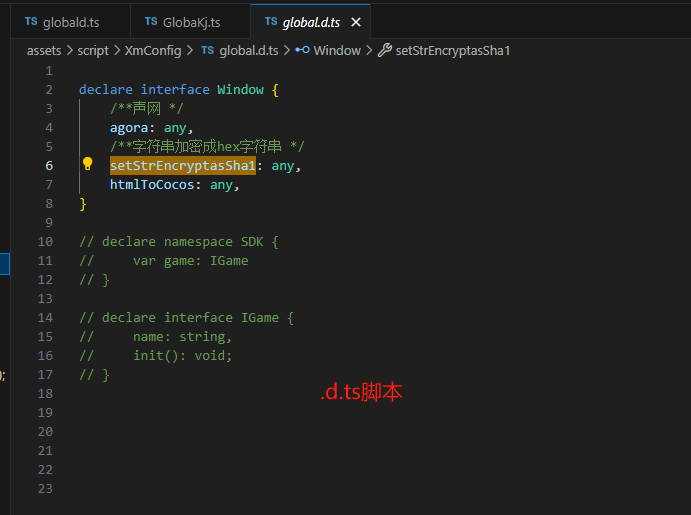Click the 字符串加密成hex字符串 comment

tap(207, 146)
